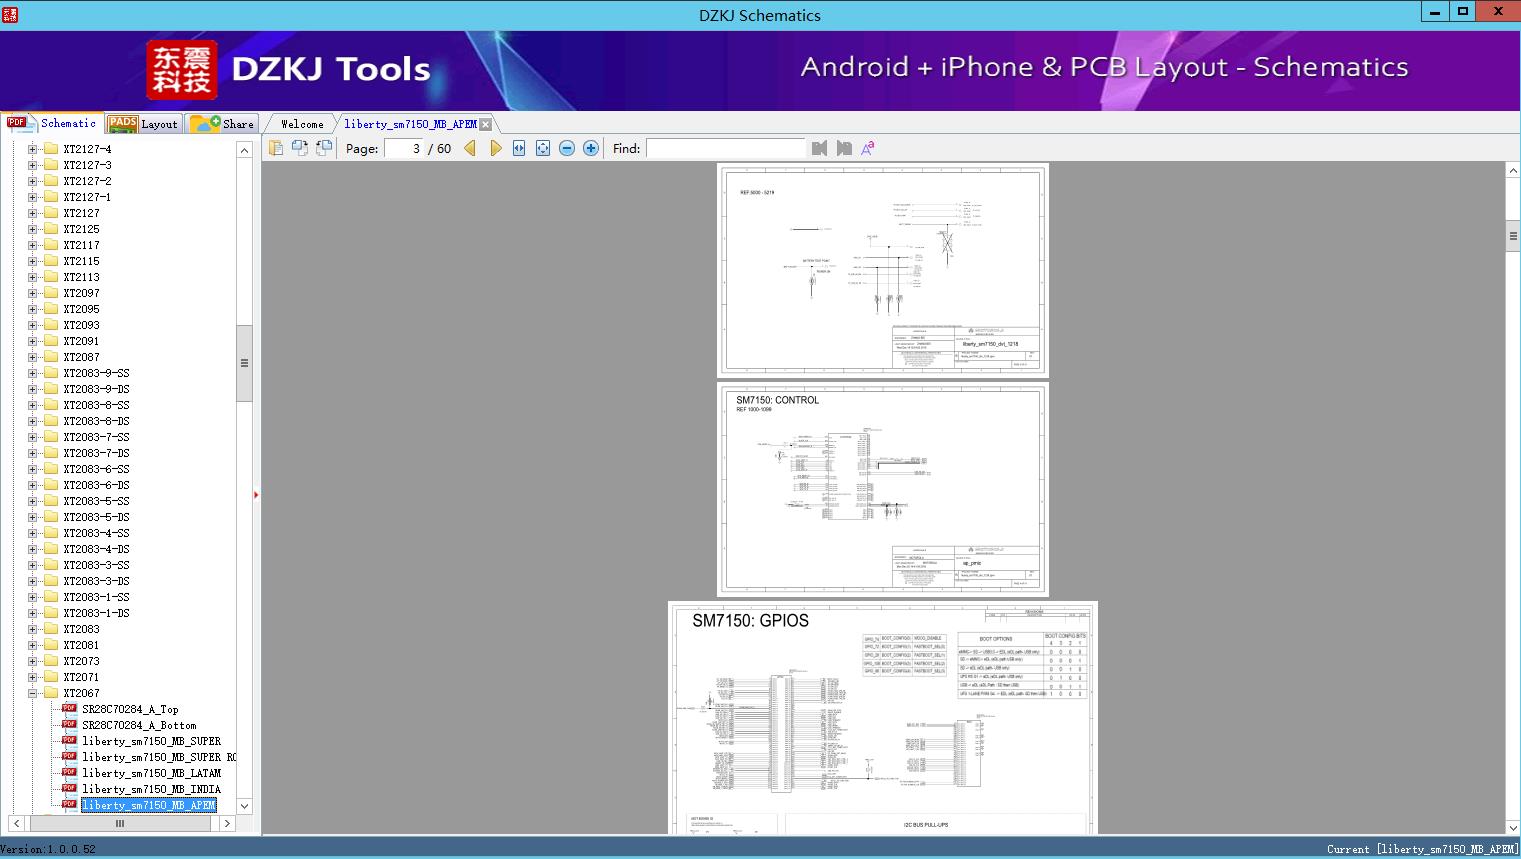Open SR28C70284_A_Top PDF icon
The height and width of the screenshot is (859, 1521).
[x=69, y=708]
